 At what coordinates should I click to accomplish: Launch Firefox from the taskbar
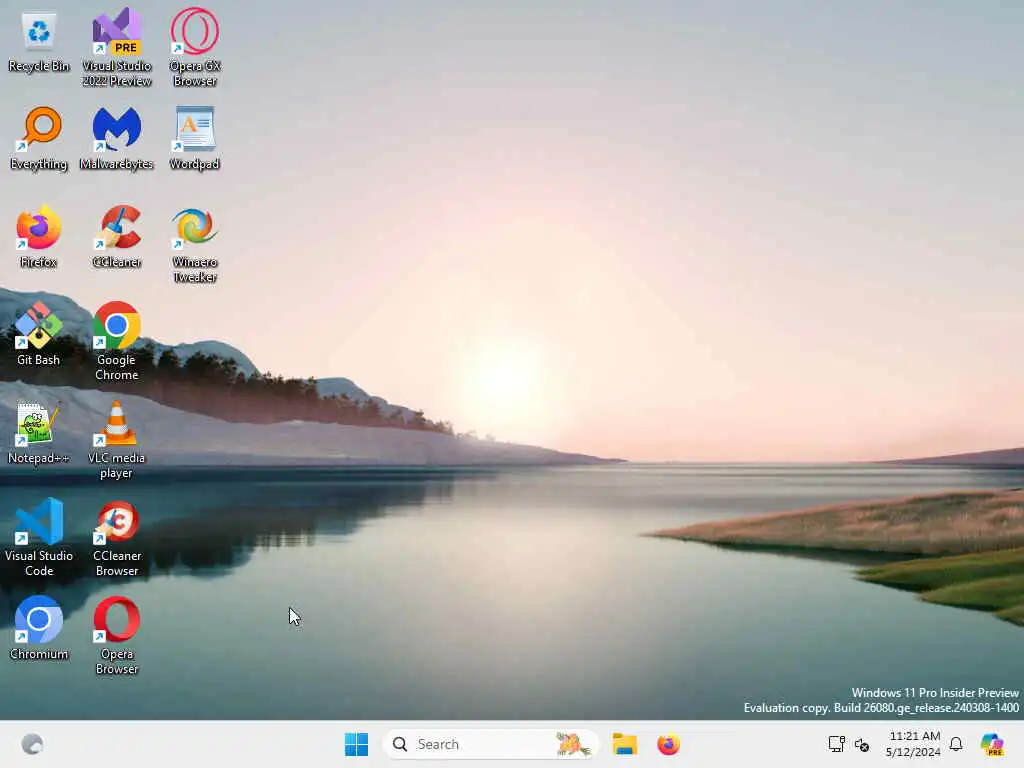[669, 744]
